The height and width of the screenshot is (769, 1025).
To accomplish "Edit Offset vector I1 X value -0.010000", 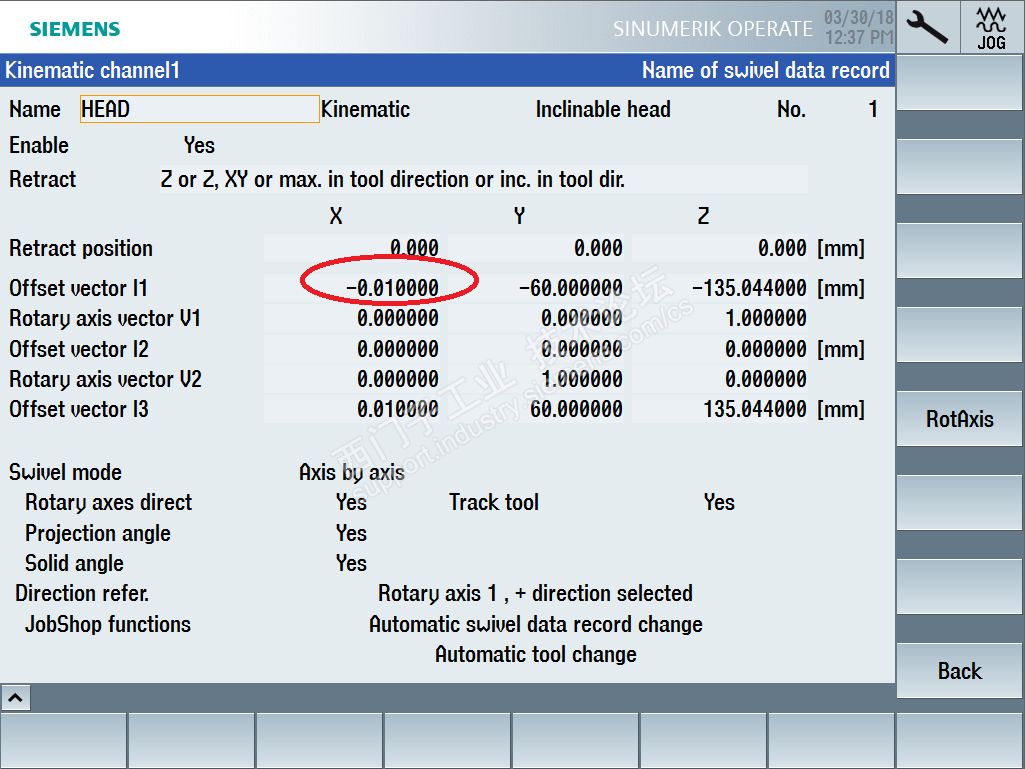I will coord(352,288).
